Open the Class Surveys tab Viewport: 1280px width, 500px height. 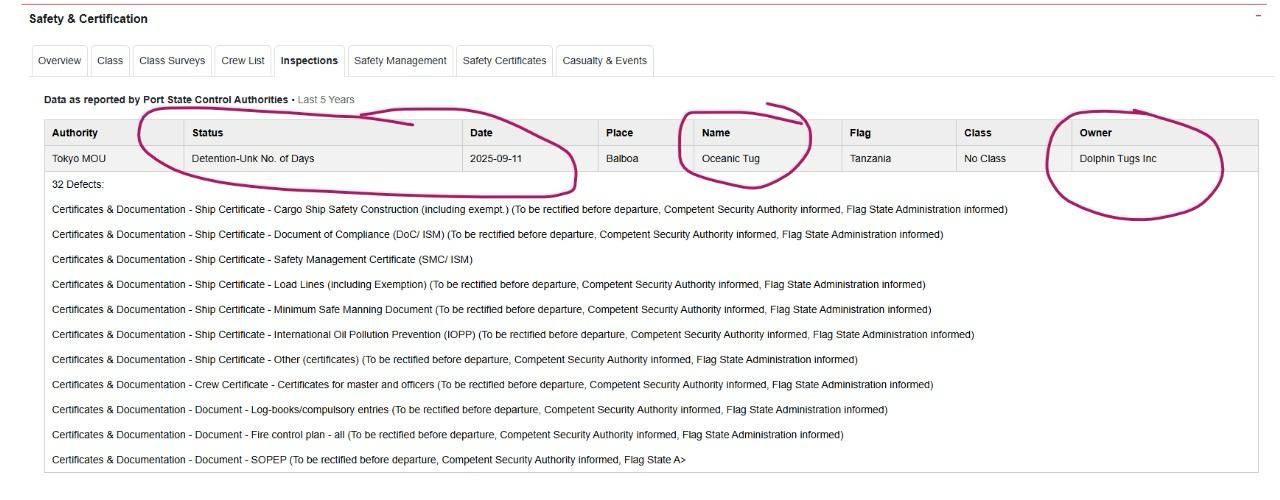172,61
